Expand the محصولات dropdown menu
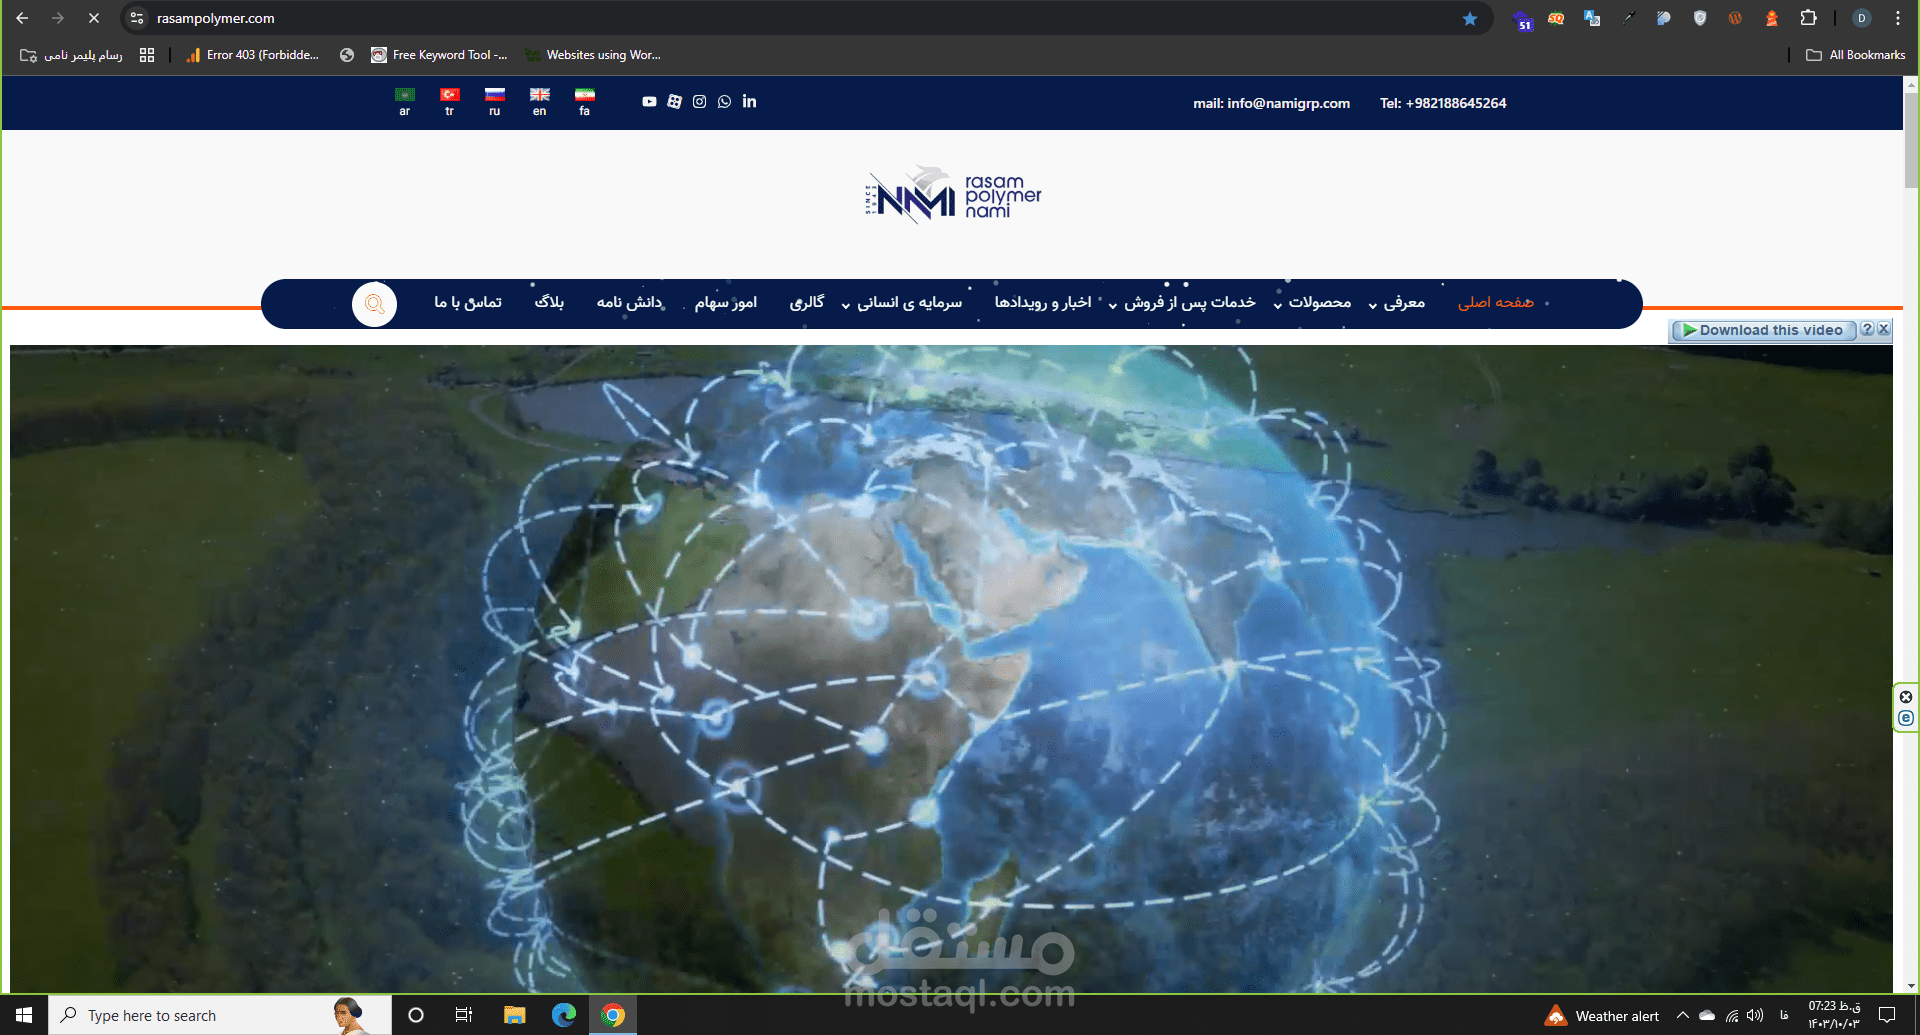This screenshot has height=1035, width=1920. 1312,303
